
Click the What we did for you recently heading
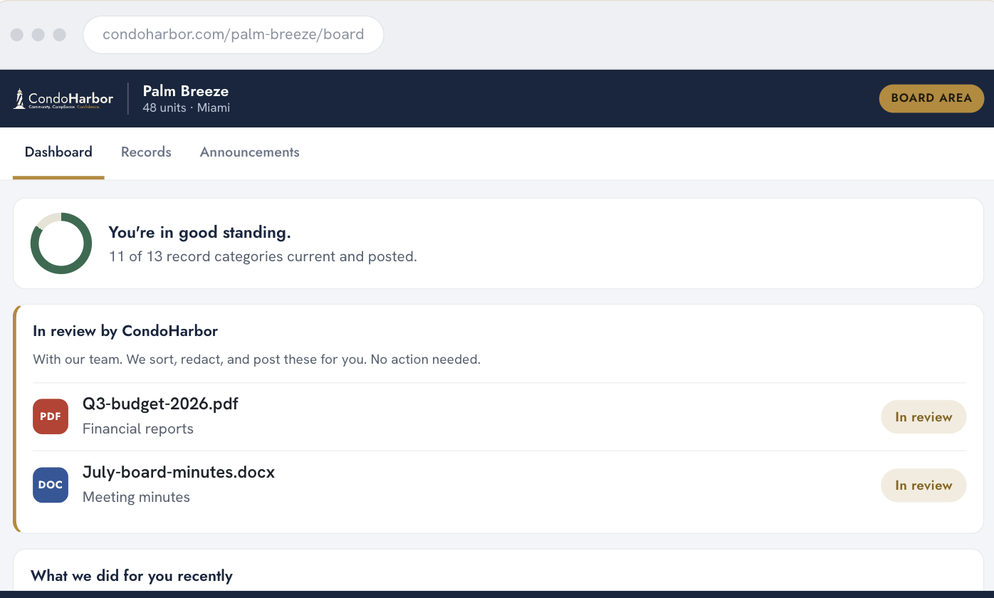(x=132, y=576)
